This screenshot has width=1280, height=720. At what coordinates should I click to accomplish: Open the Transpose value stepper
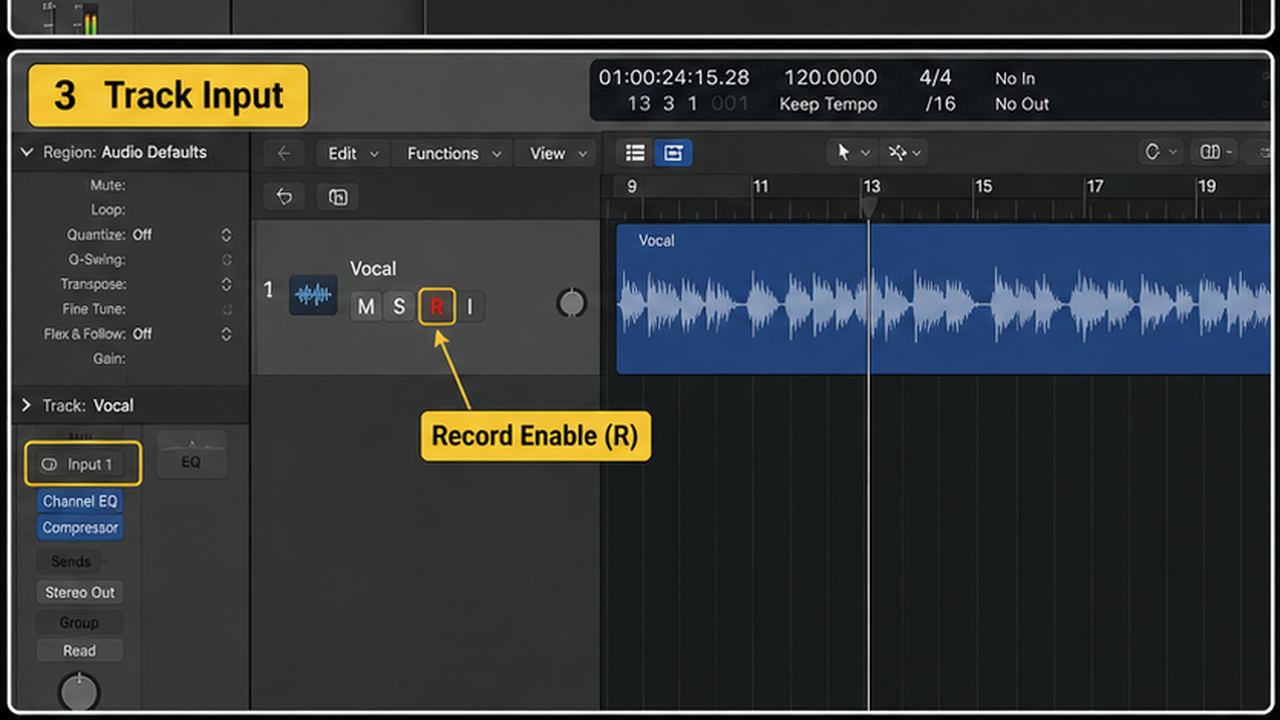pos(226,285)
